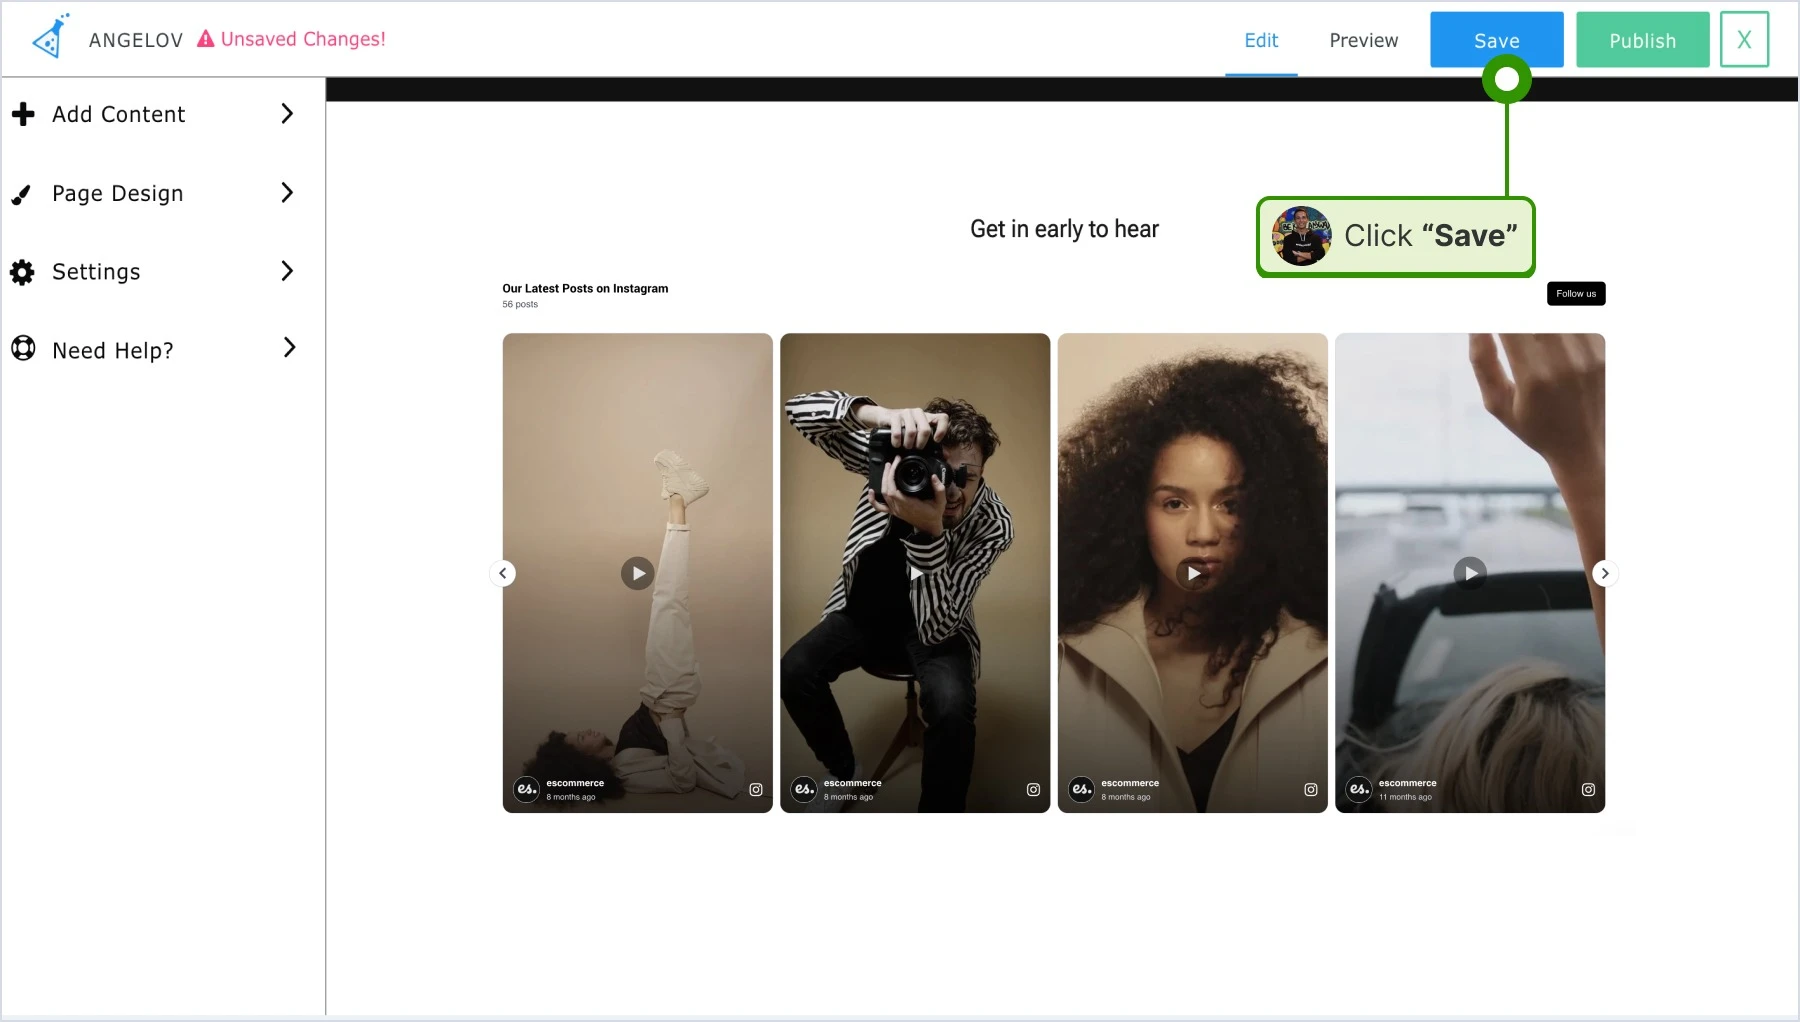Click the Follow us button
This screenshot has width=1800, height=1022.
point(1576,294)
